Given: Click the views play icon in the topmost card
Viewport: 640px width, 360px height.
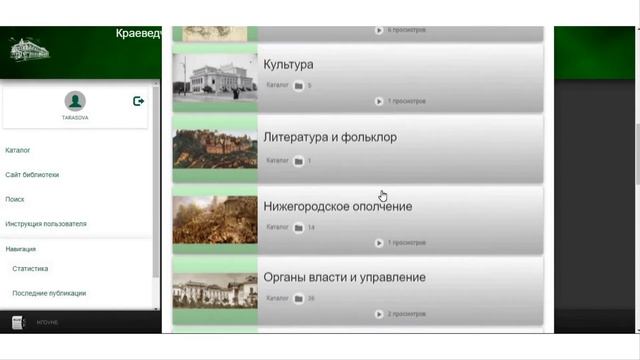Looking at the screenshot, I should pos(379,30).
